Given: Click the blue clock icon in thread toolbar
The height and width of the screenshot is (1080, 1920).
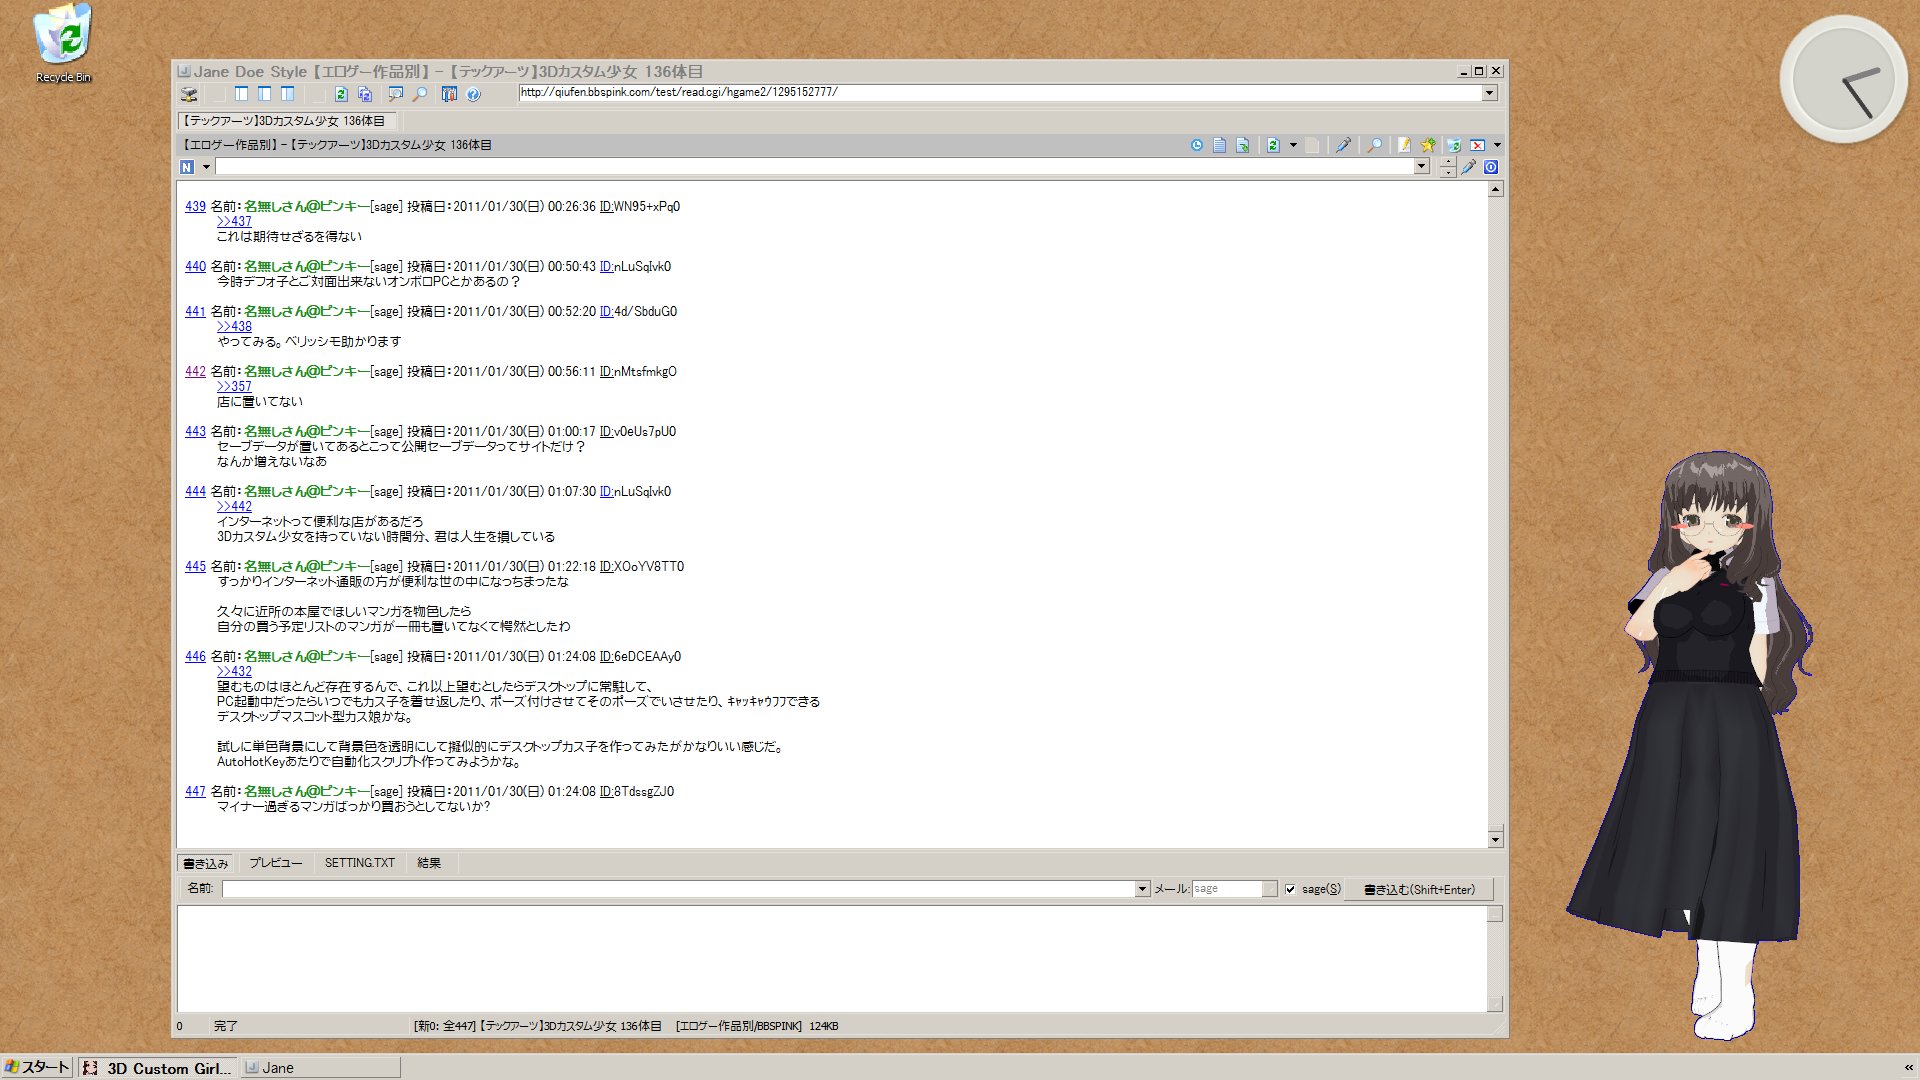Looking at the screenshot, I should 1197,145.
